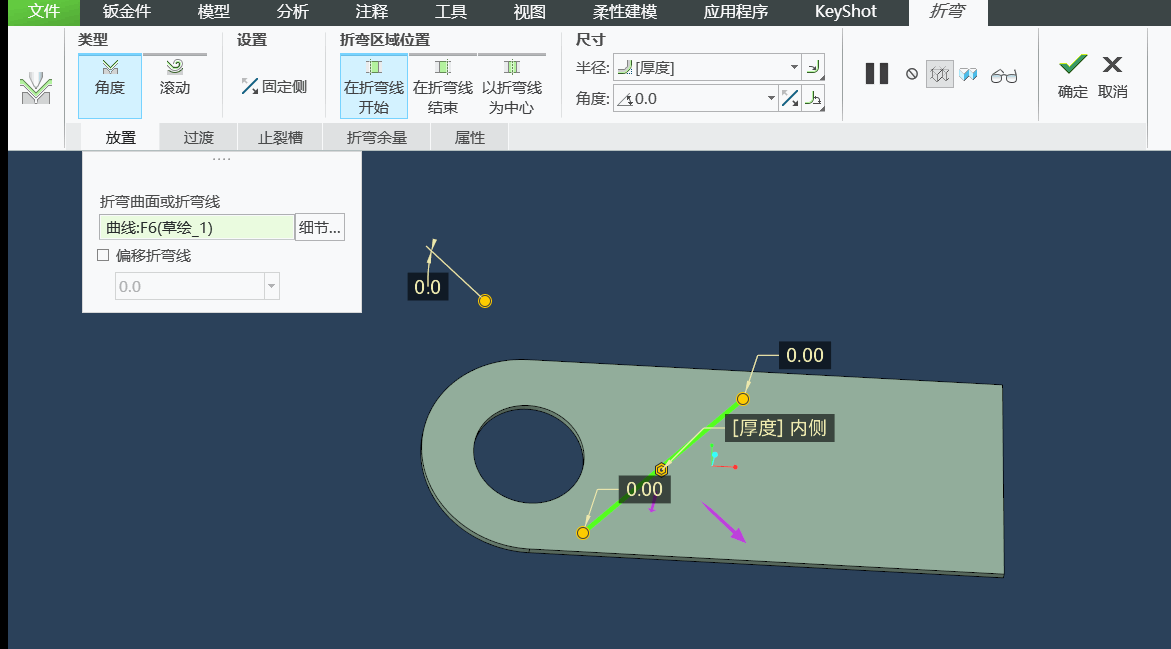Confirm with the 确定 checkmark

pos(1072,75)
